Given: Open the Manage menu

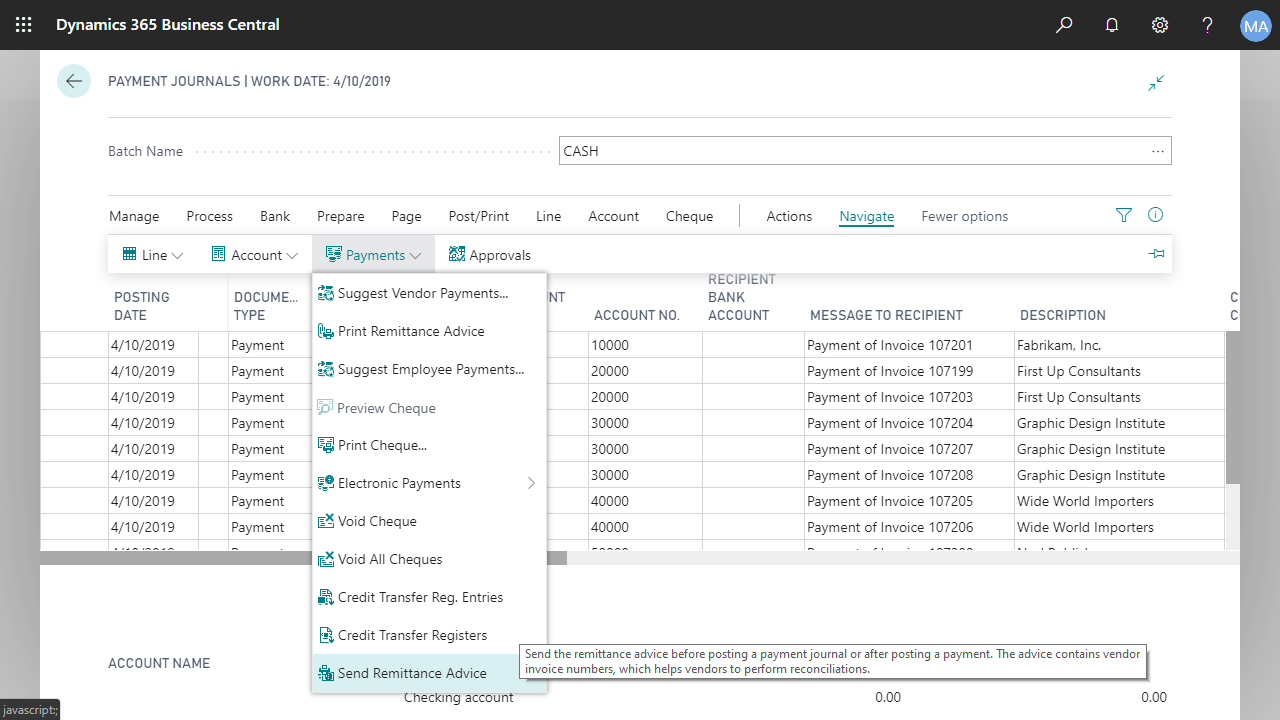Looking at the screenshot, I should (x=134, y=216).
